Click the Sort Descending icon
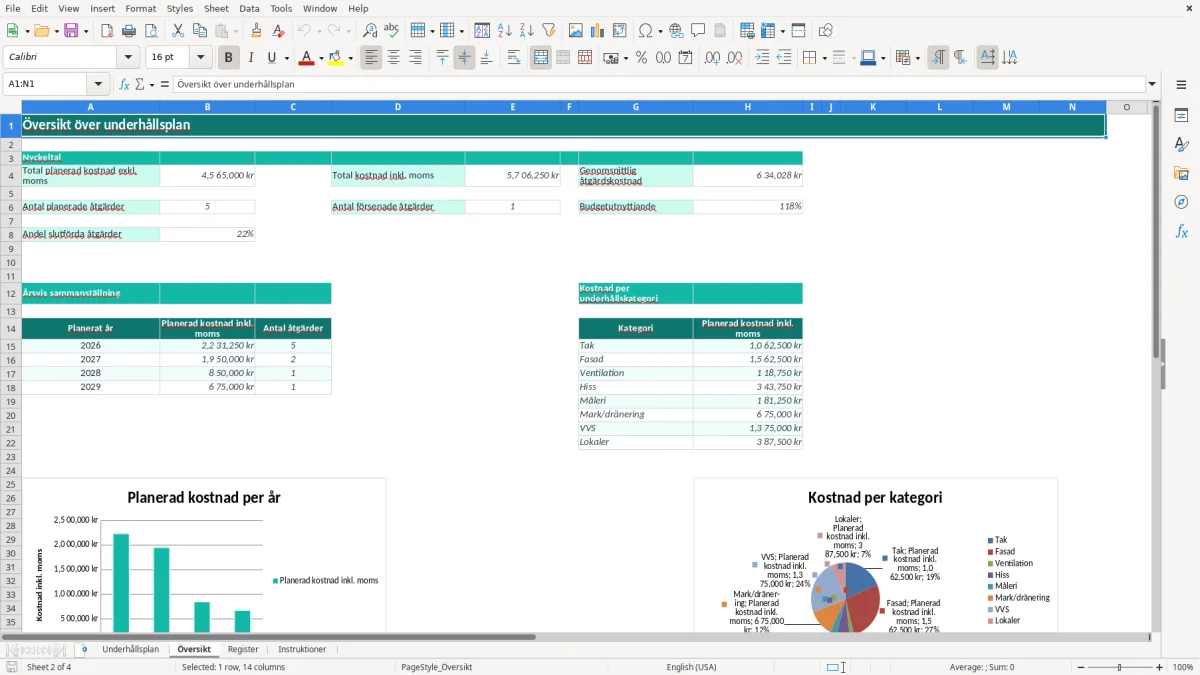The image size is (1200, 675). 527,31
